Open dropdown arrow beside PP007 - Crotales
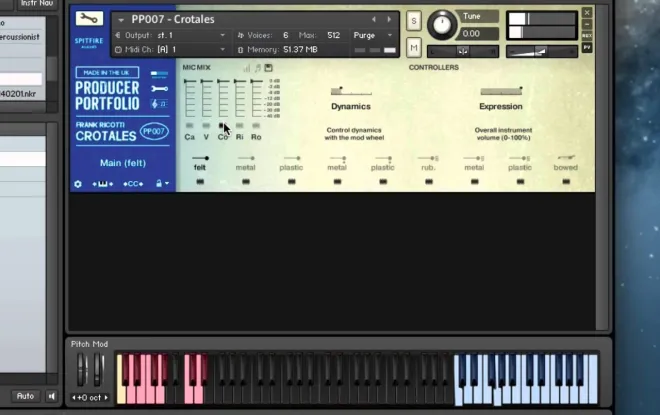Image resolution: width=660 pixels, height=415 pixels. [x=121, y=20]
